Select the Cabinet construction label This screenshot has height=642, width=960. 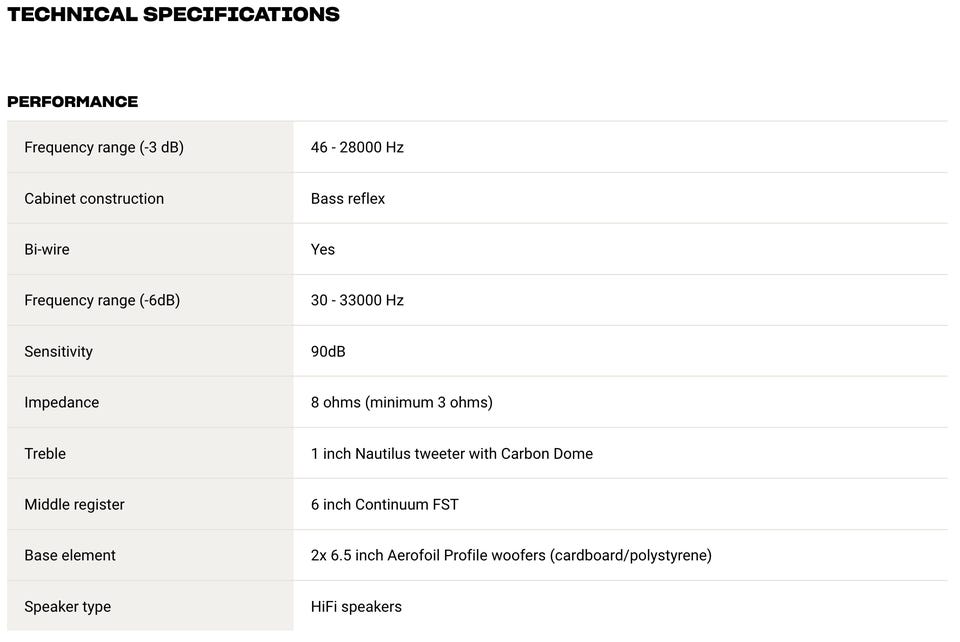pos(94,198)
